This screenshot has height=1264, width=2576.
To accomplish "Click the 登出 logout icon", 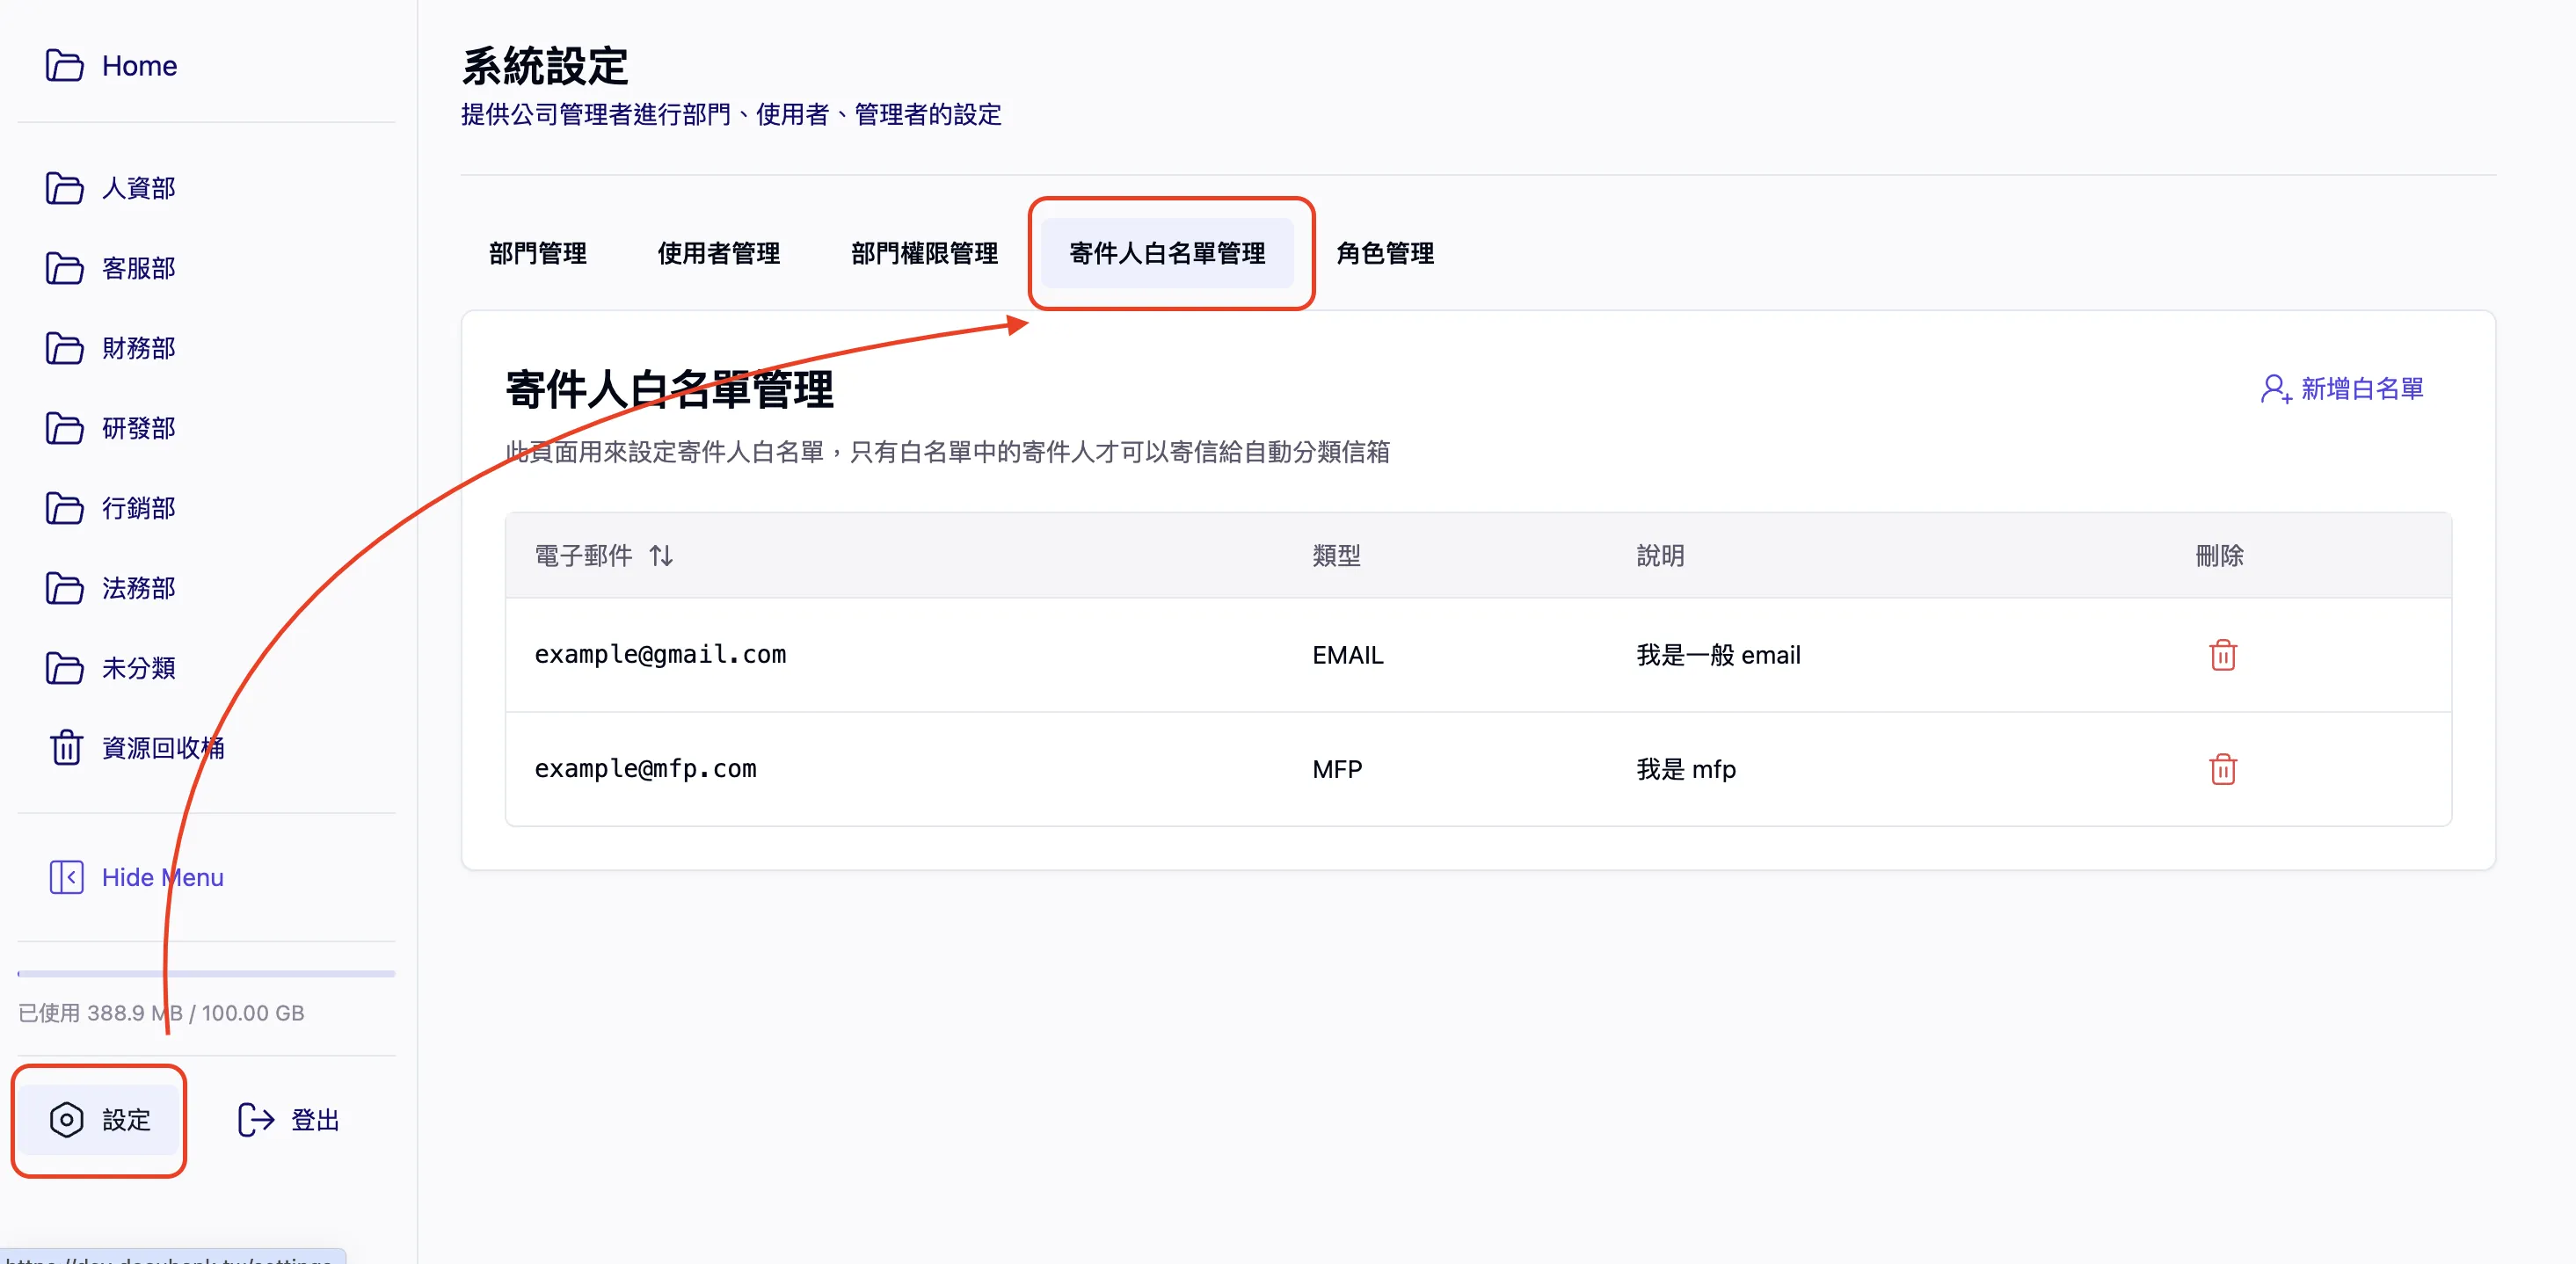I will pos(254,1120).
